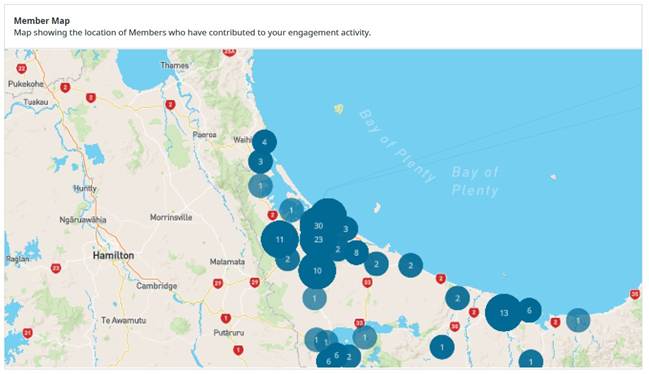
Task: Select the Thames town label
Action: point(174,65)
